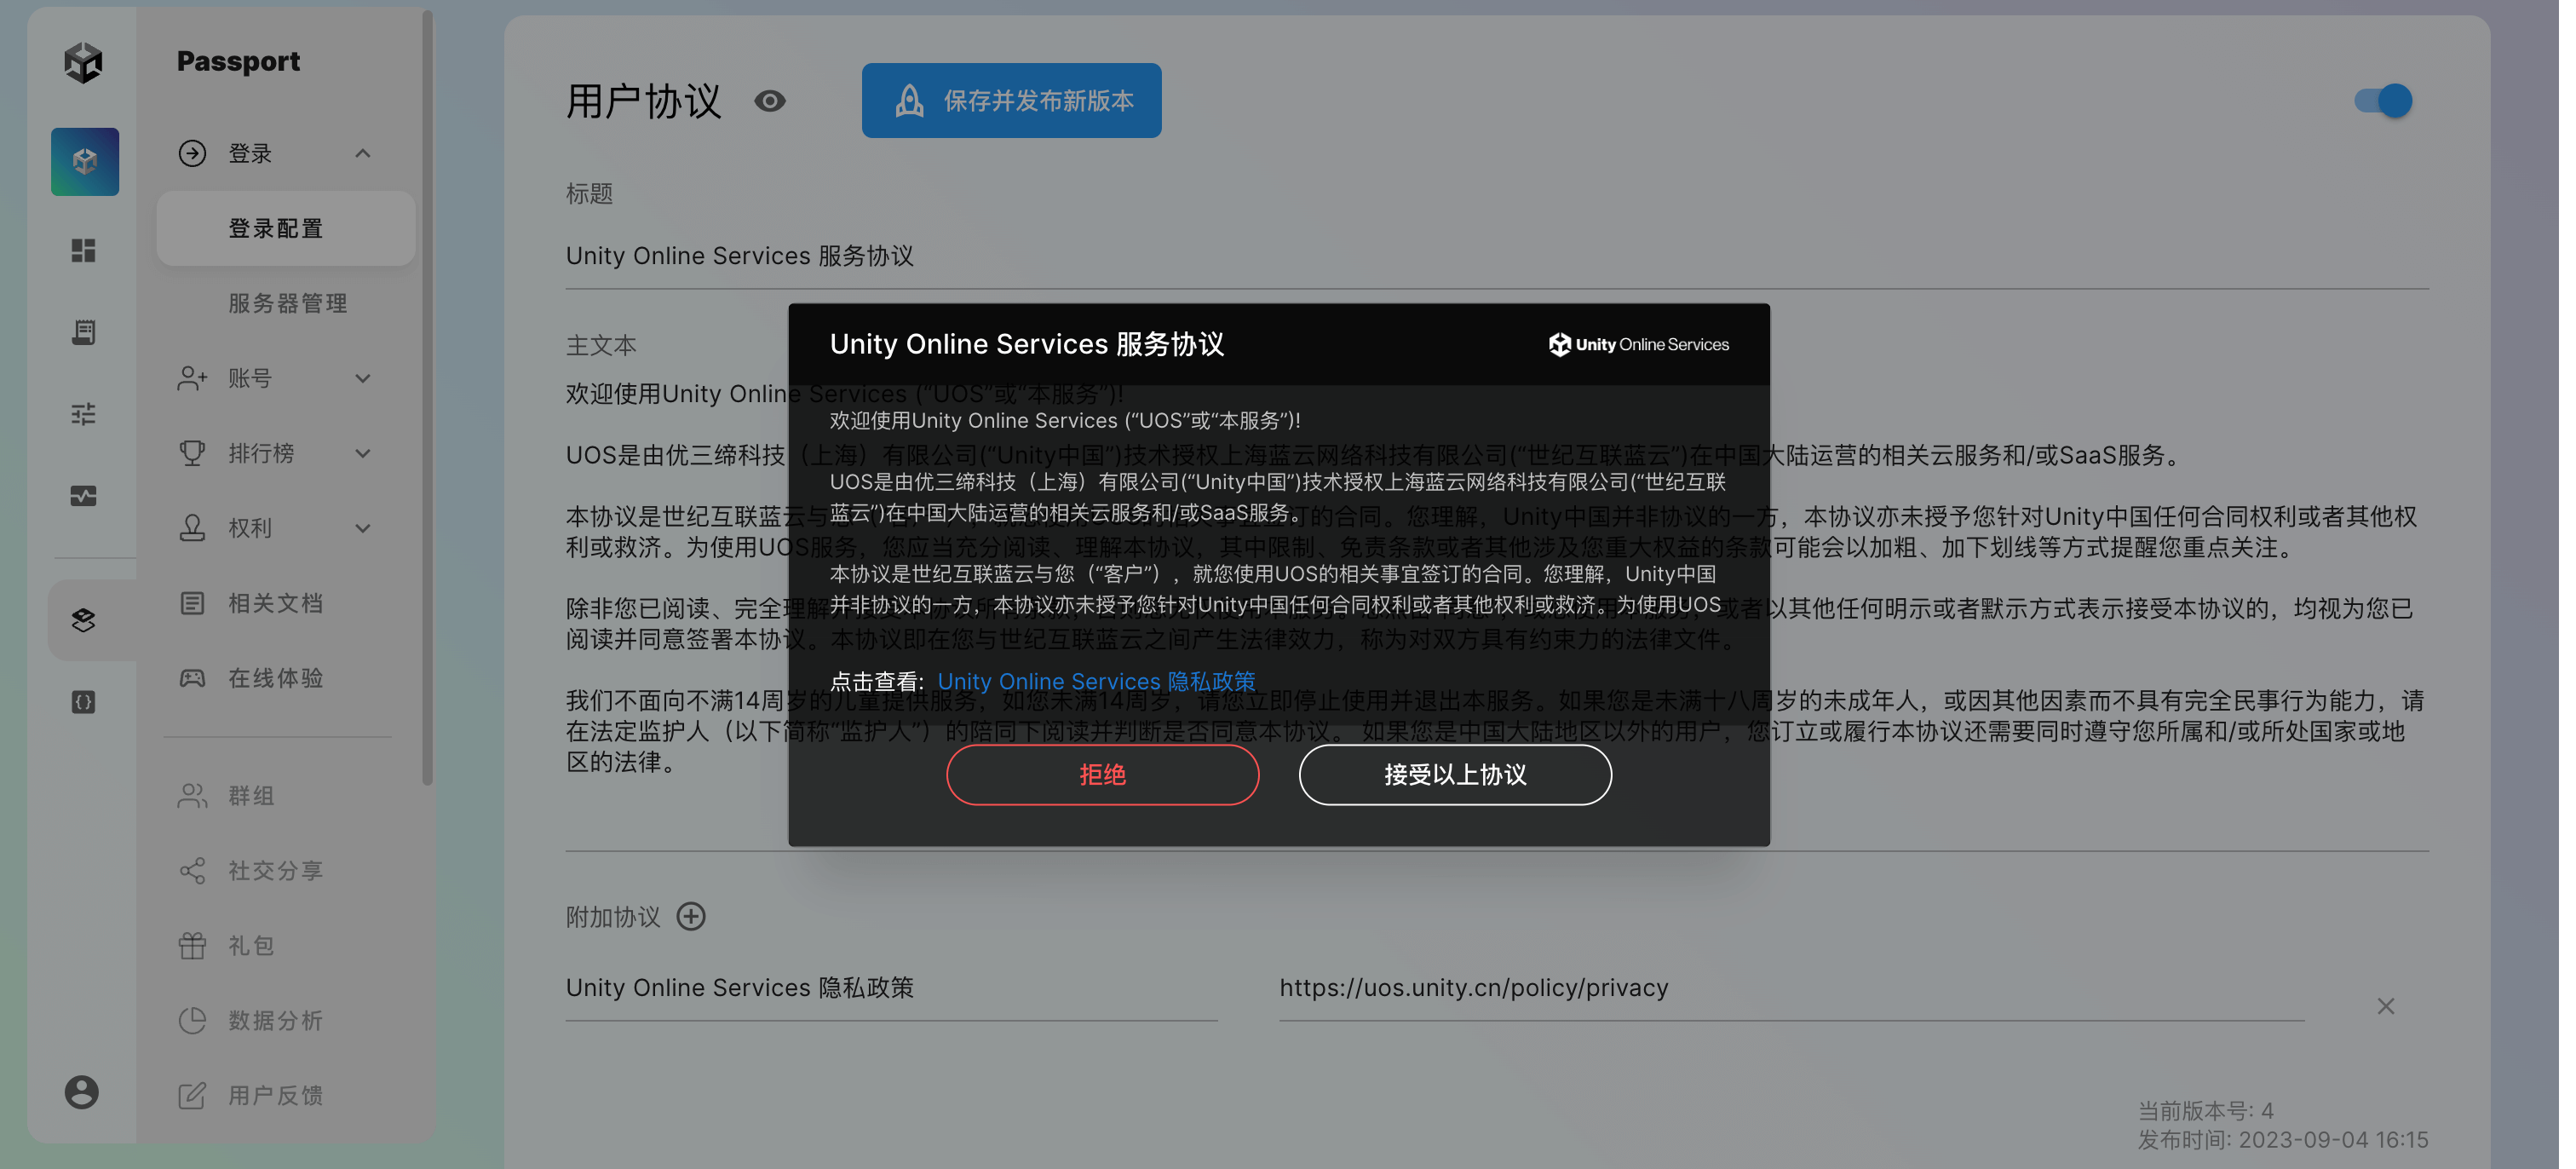
Task: Expand the 账号 menu section
Action: 363,378
